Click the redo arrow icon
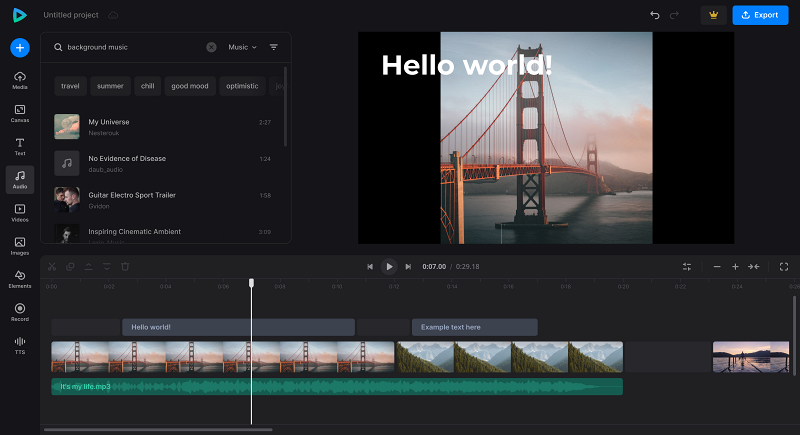The image size is (800, 435). [x=674, y=15]
